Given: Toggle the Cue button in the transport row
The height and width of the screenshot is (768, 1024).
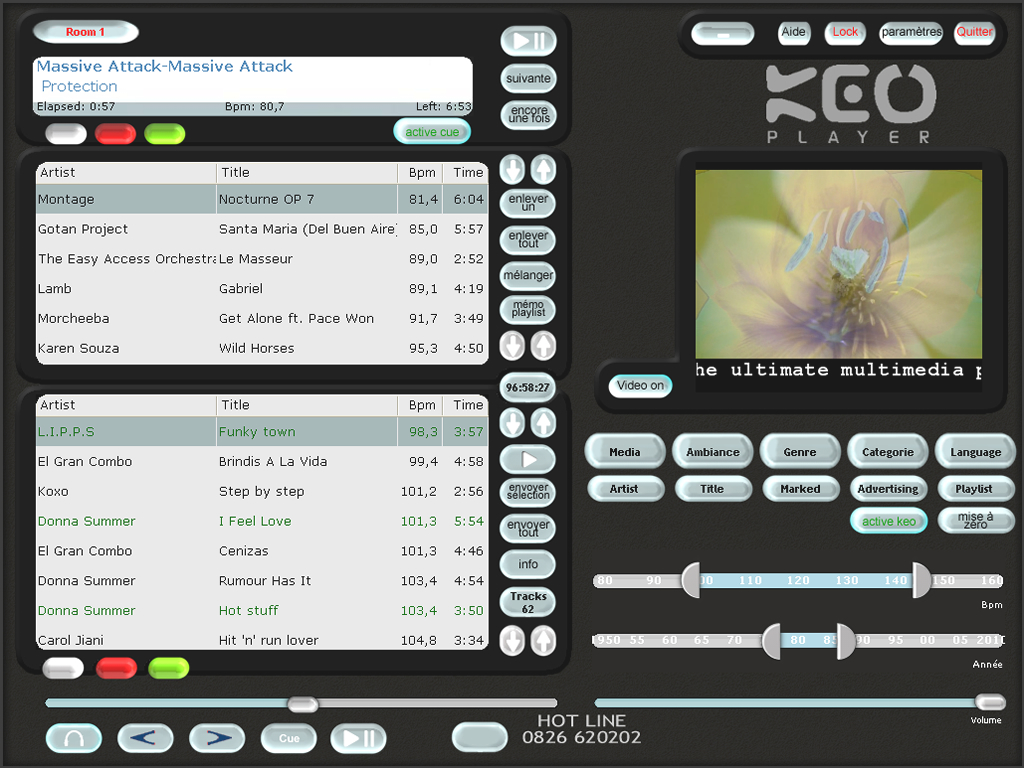Looking at the screenshot, I should [x=289, y=738].
